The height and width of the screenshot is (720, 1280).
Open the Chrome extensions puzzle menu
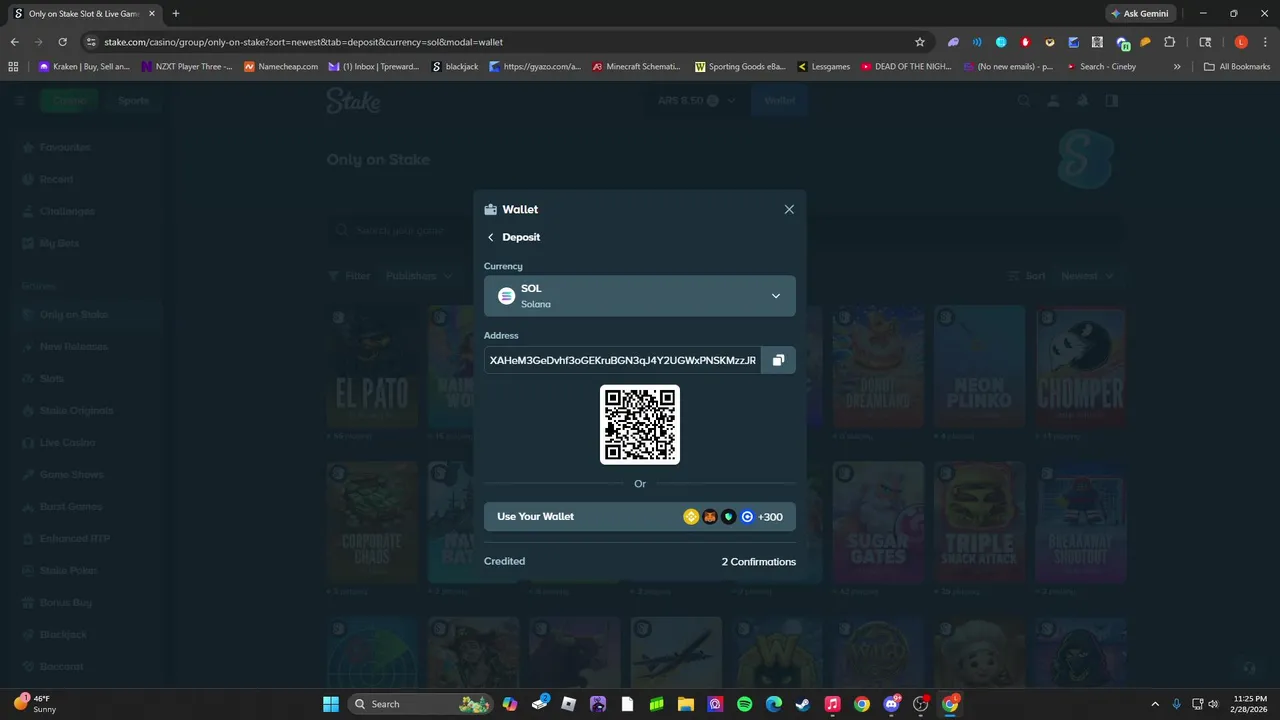point(1170,42)
